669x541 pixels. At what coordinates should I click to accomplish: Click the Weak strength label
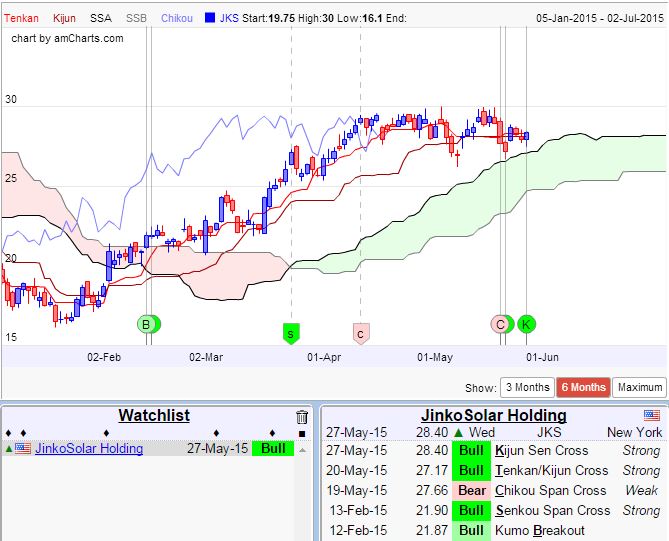point(642,491)
